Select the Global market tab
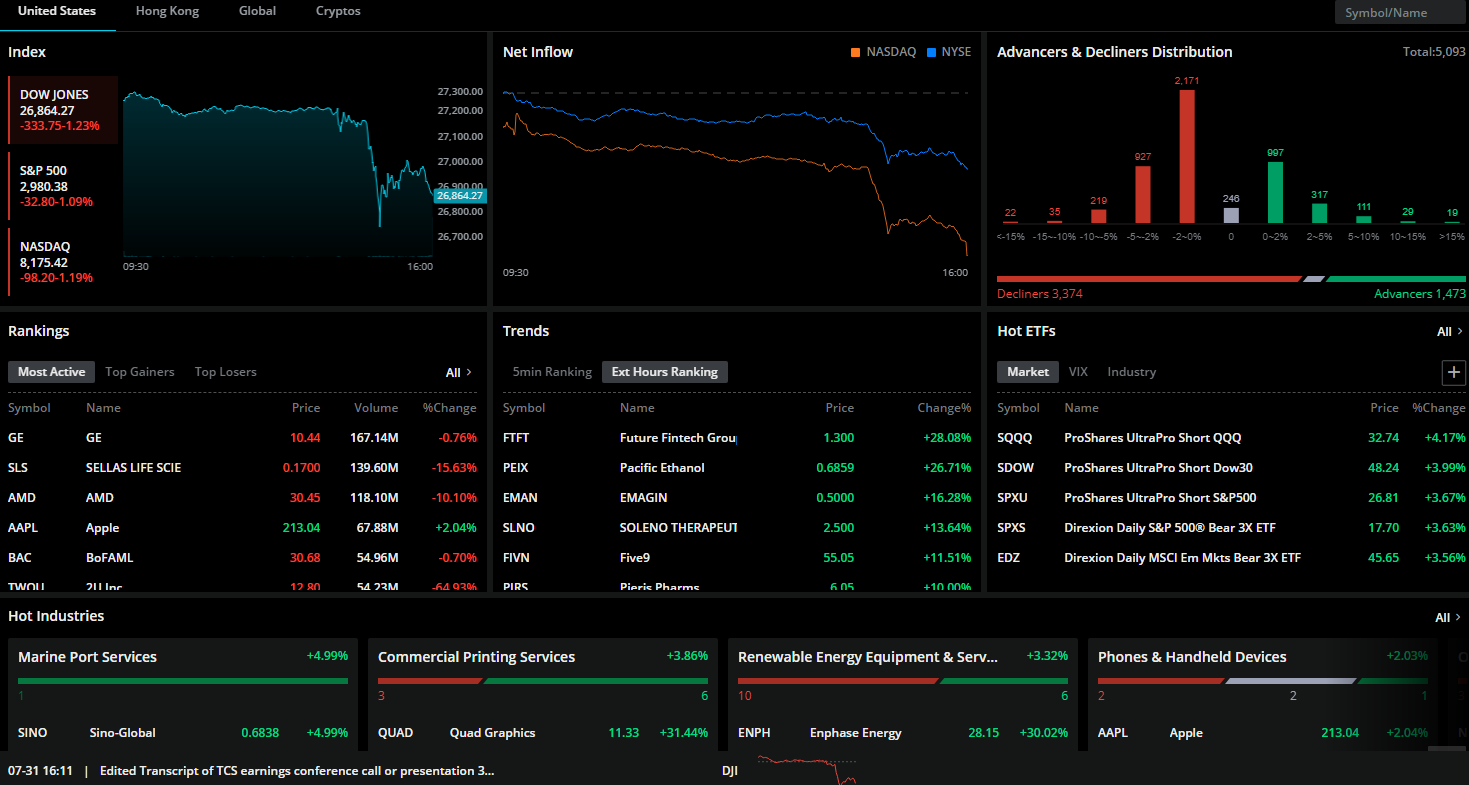The height and width of the screenshot is (785, 1469). [x=257, y=11]
